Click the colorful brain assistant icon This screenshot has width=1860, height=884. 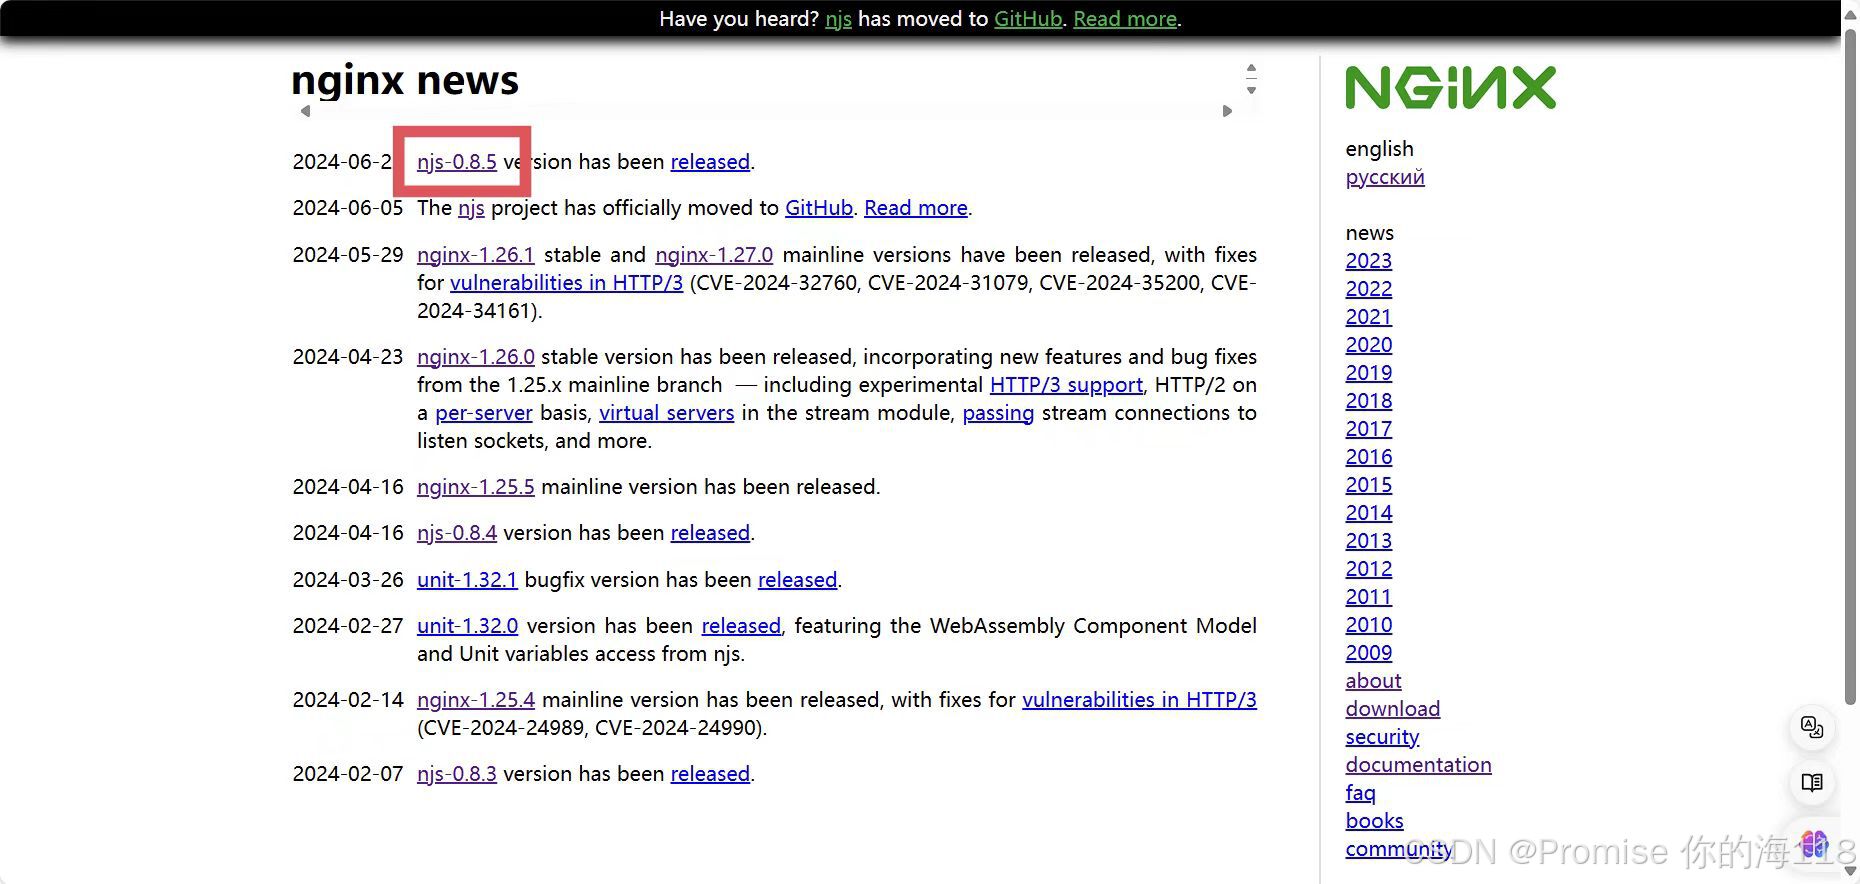tap(1814, 845)
